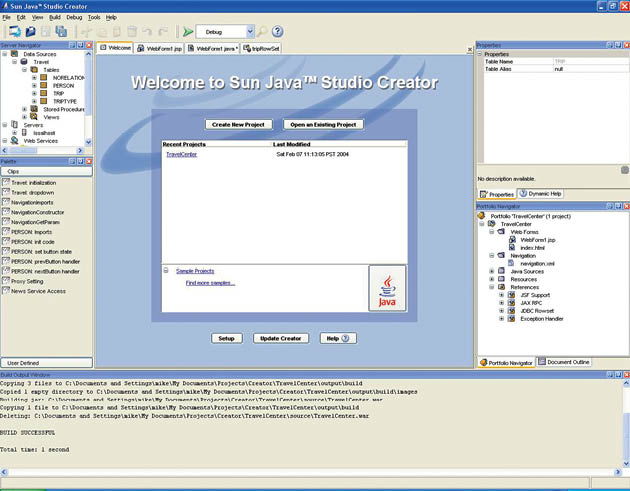Click the Cut scissors toolbar icon

coord(86,31)
